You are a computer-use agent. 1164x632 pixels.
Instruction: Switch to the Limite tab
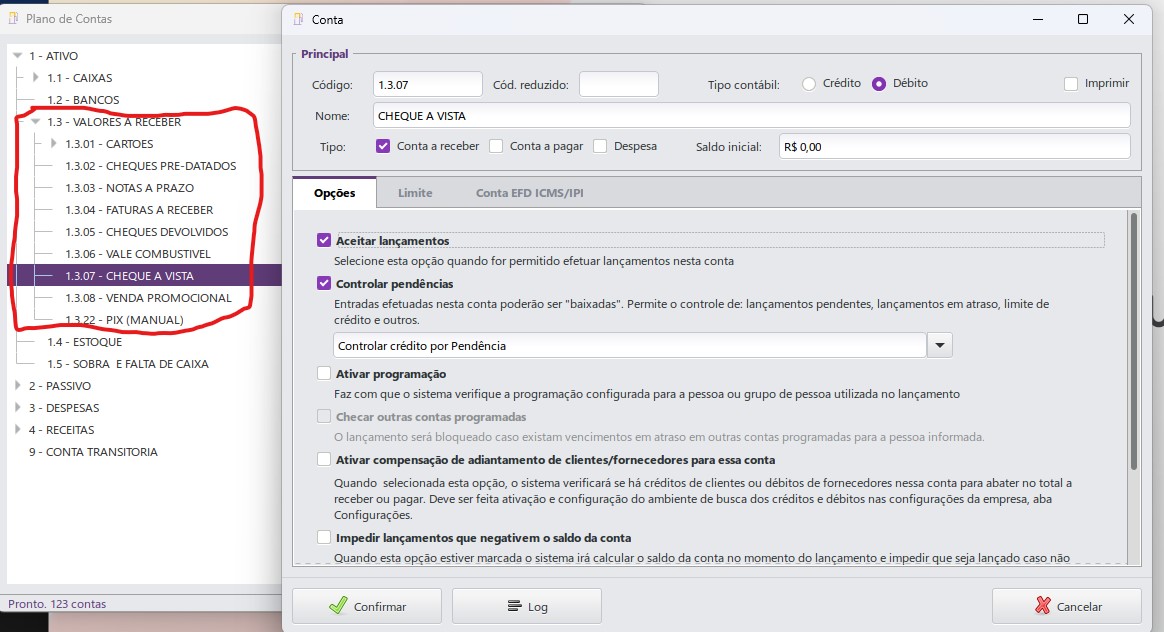[x=415, y=193]
